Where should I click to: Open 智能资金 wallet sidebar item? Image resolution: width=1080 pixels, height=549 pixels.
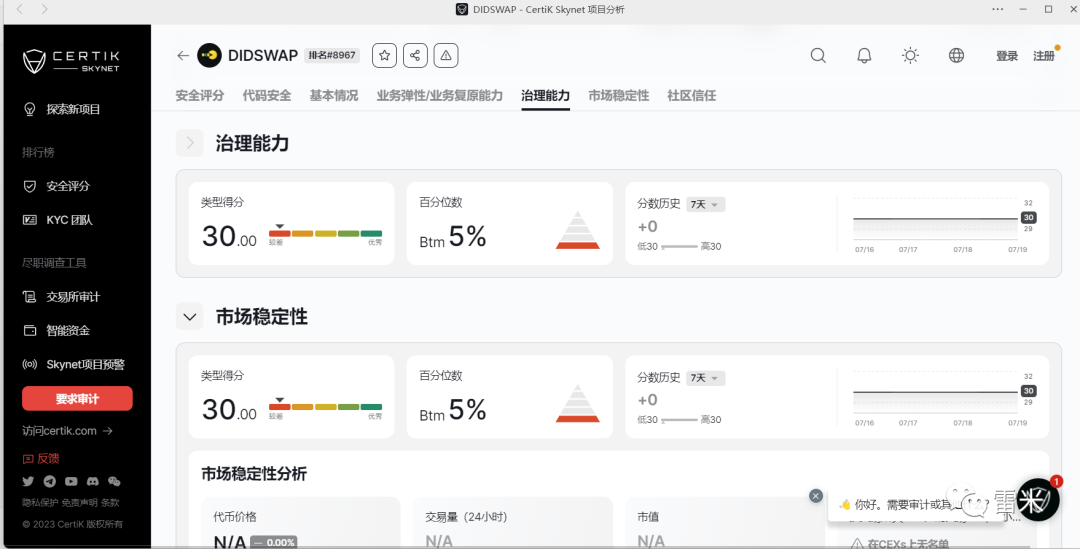56,331
